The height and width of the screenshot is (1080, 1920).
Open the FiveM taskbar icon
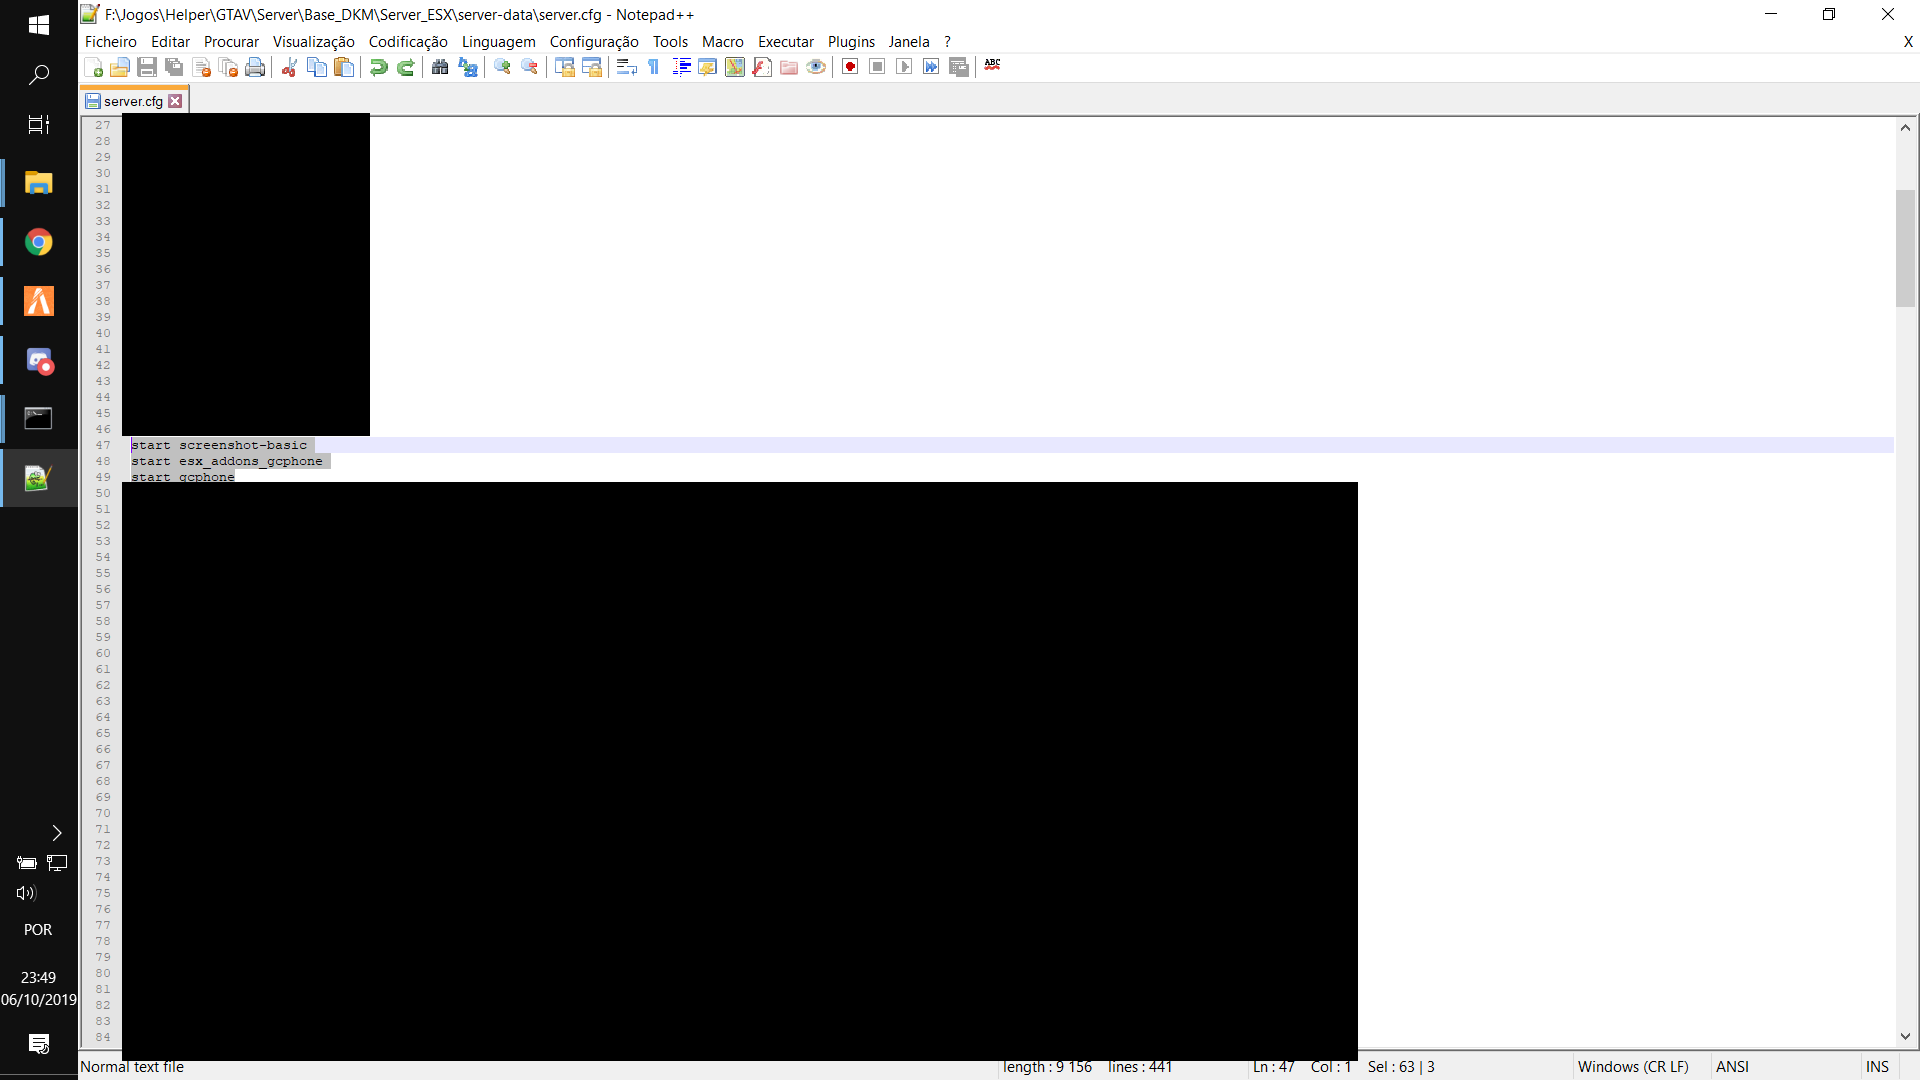[38, 301]
